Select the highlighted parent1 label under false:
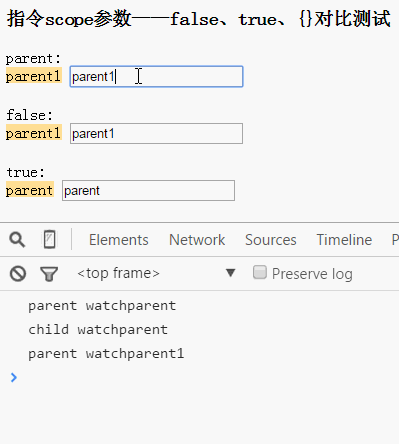399x444 pixels. point(34,133)
